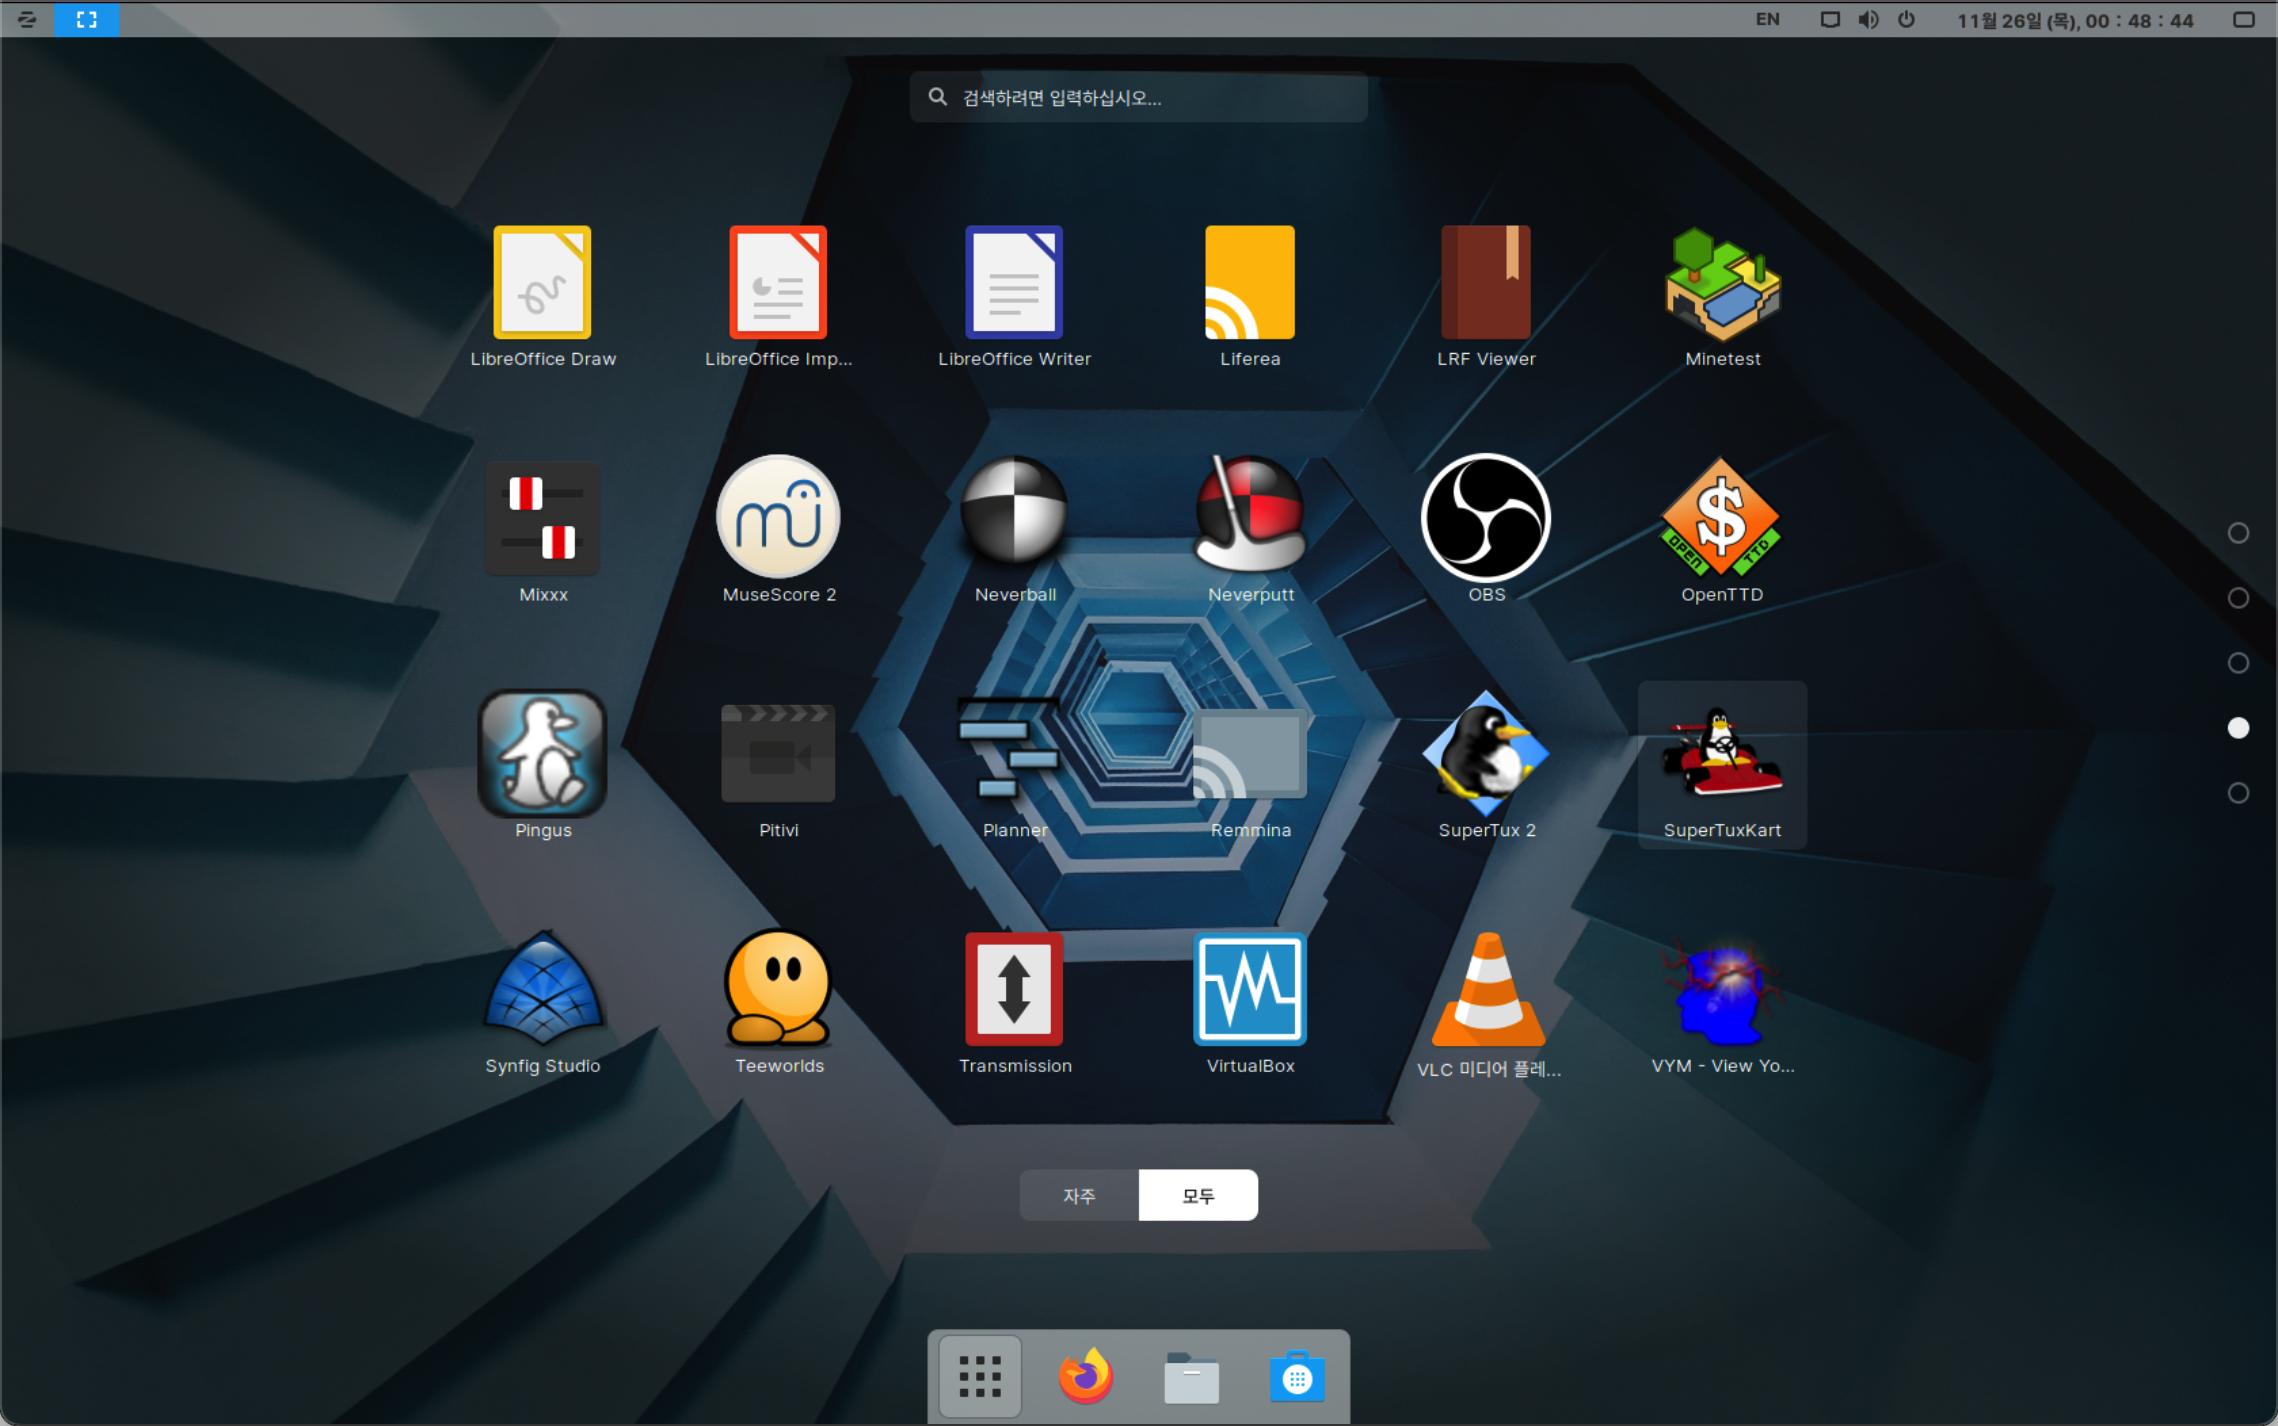The image size is (2278, 1426).
Task: Launch Teeworlds
Action: coord(778,1003)
